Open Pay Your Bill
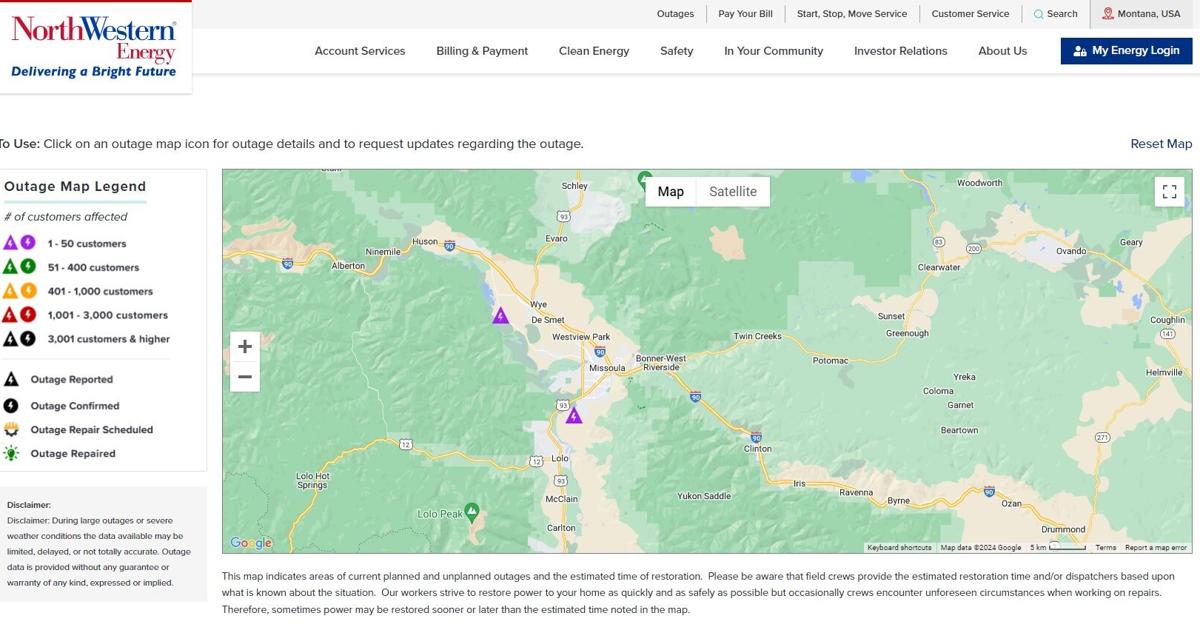The image size is (1200, 630). click(746, 14)
